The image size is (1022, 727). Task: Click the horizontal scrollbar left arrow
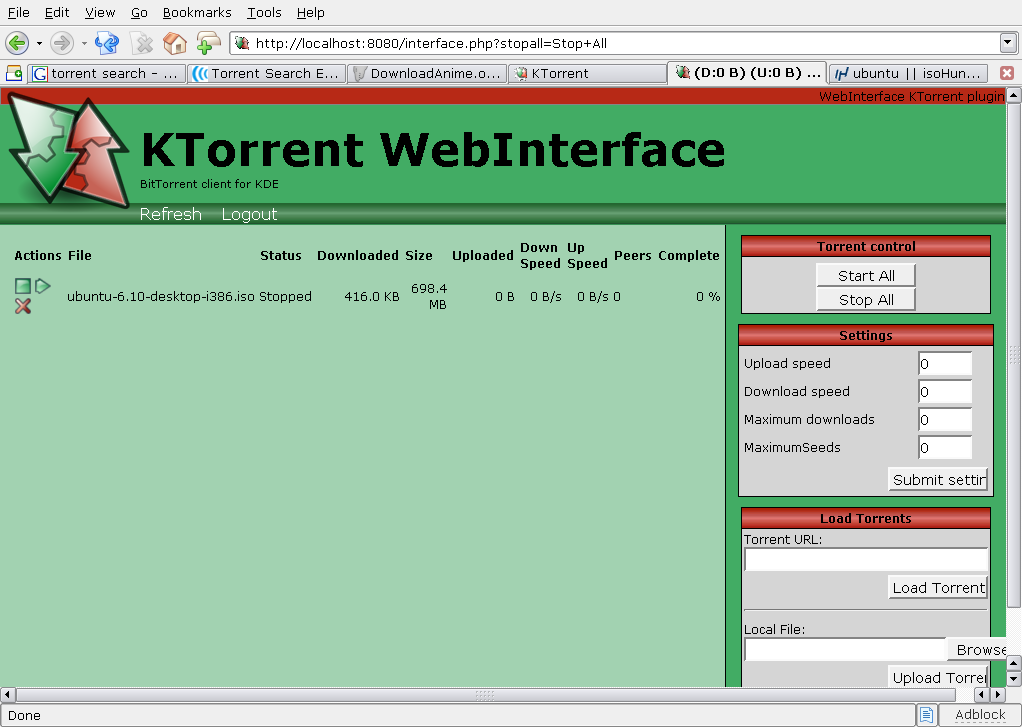point(8,695)
